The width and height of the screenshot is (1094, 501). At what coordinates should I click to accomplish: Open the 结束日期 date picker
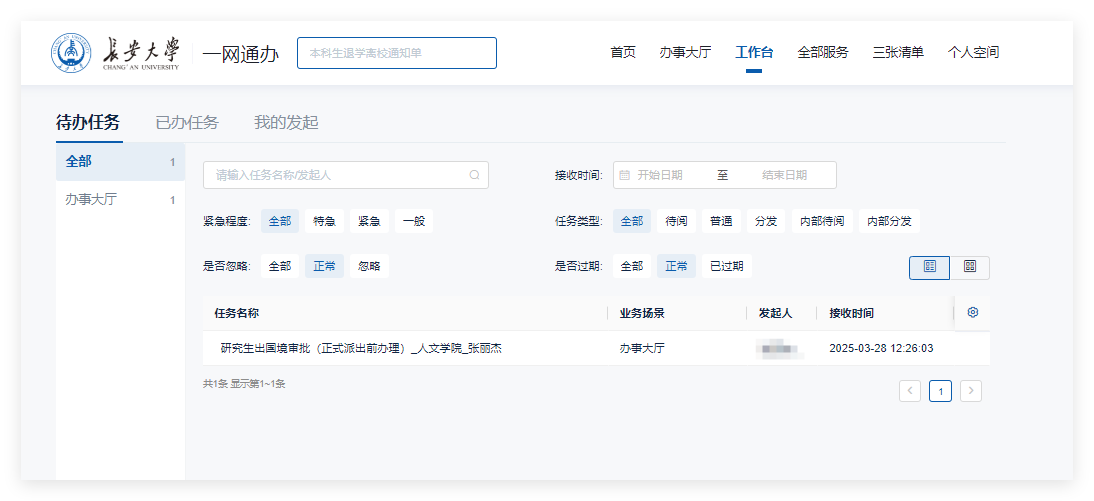point(784,175)
